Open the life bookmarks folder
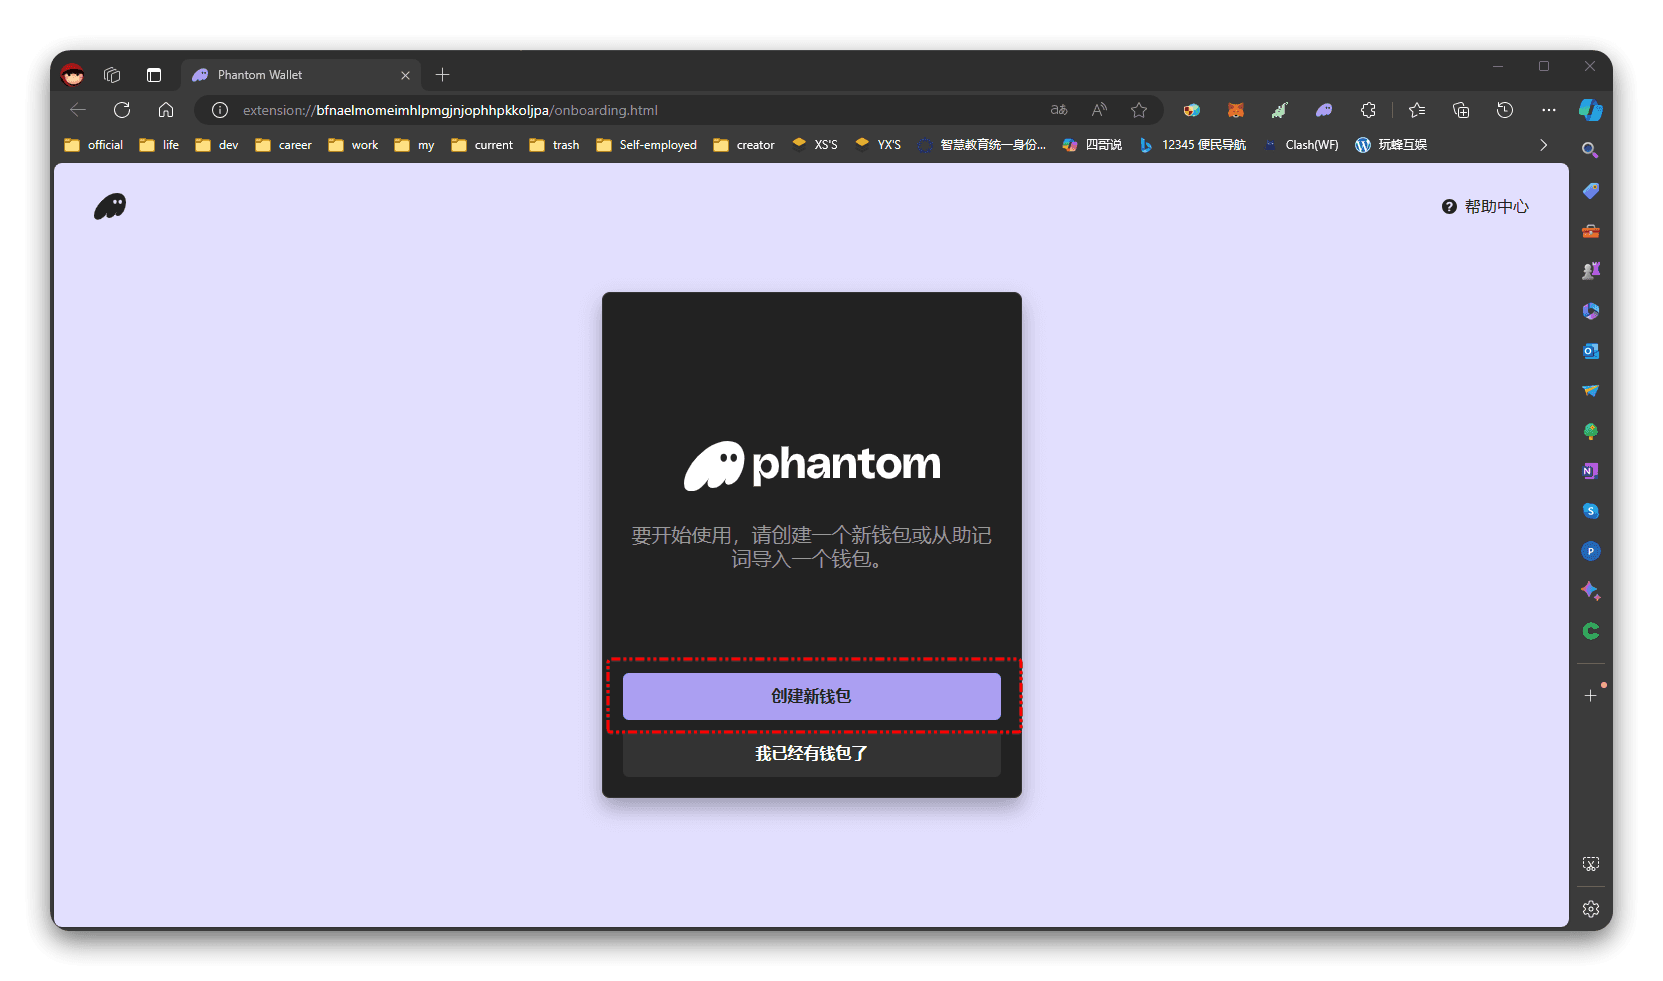The height and width of the screenshot is (981, 1663). click(x=160, y=145)
